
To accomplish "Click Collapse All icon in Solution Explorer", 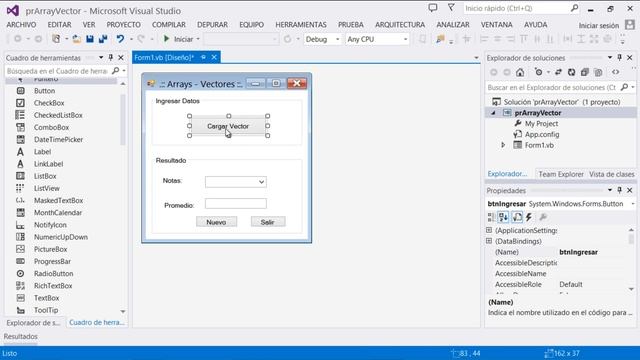I will [x=584, y=72].
